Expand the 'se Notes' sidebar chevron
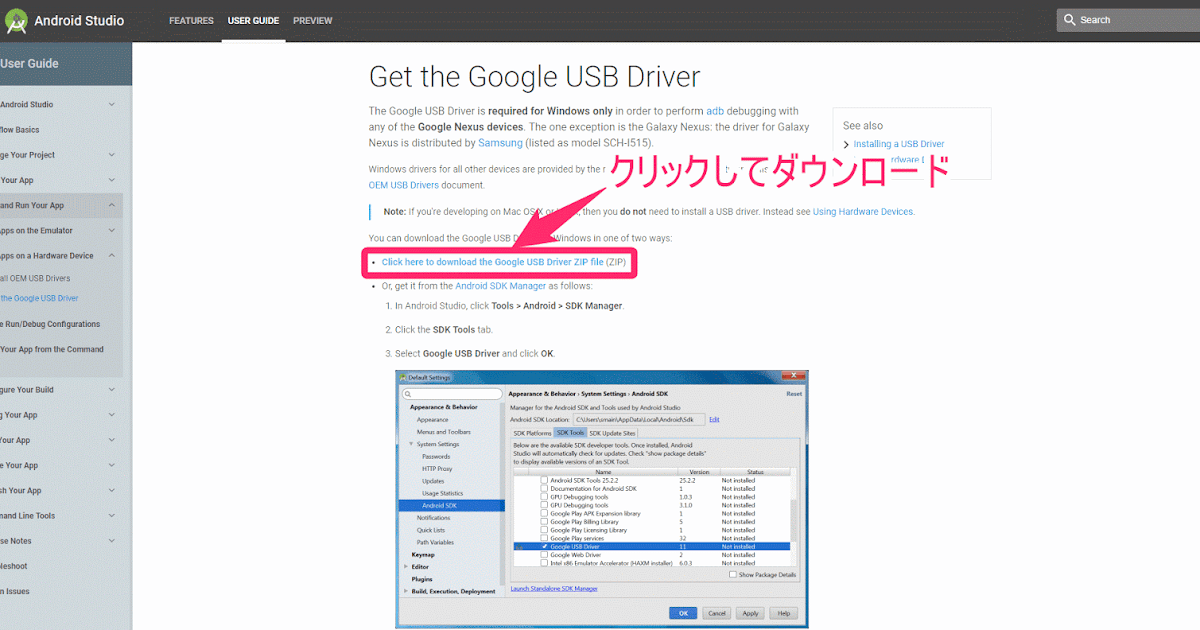The width and height of the screenshot is (1200, 630). (111, 541)
